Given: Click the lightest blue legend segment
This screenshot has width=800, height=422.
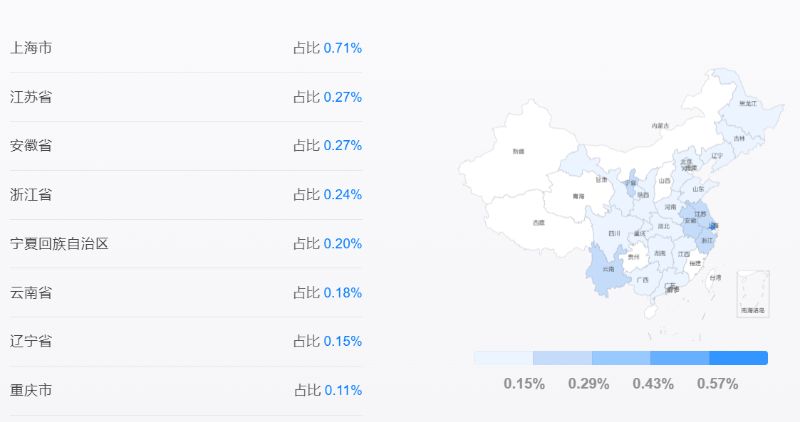Looking at the screenshot, I should (x=504, y=358).
